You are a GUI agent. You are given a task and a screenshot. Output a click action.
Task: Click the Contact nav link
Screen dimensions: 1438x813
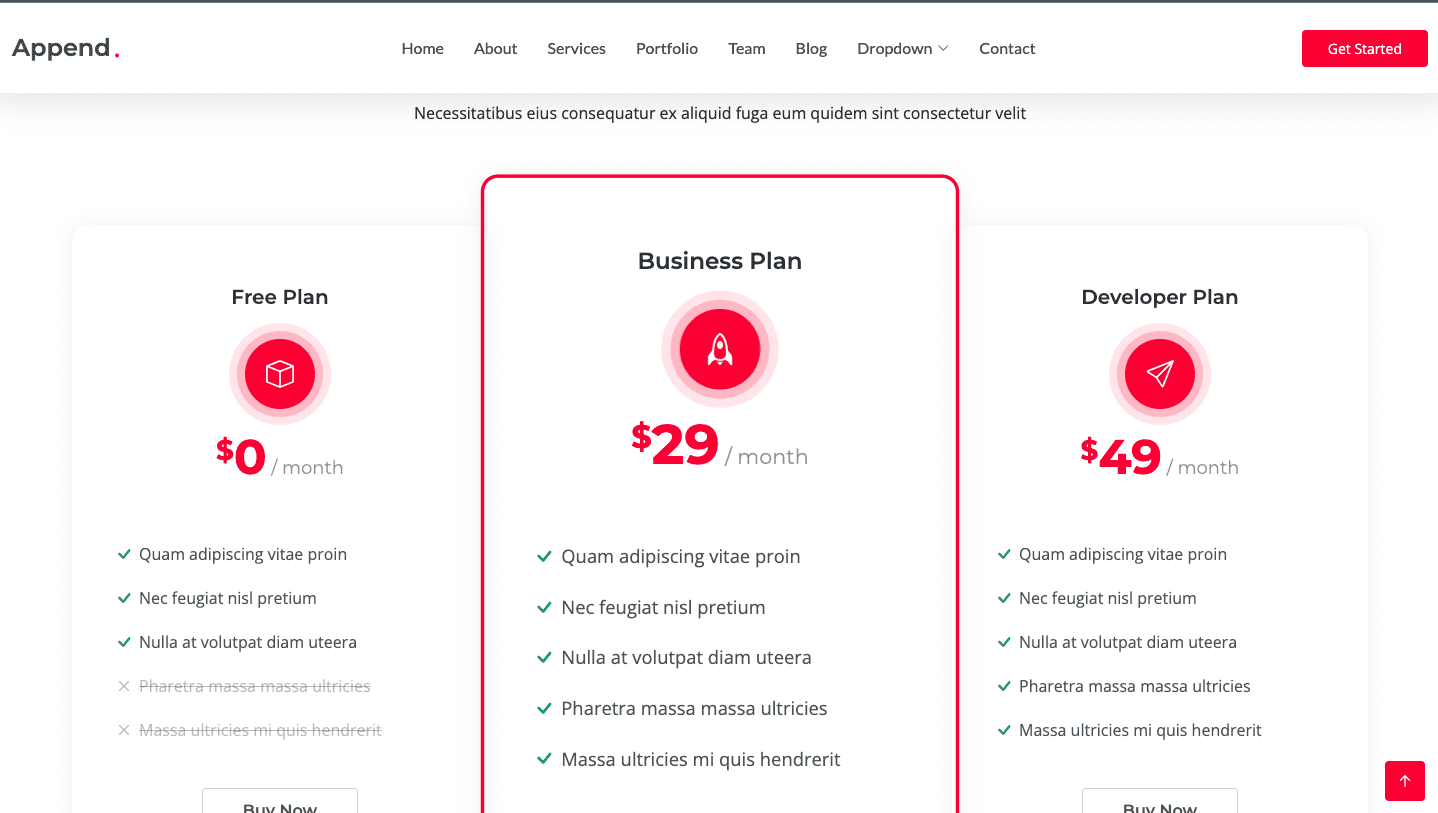[1007, 48]
